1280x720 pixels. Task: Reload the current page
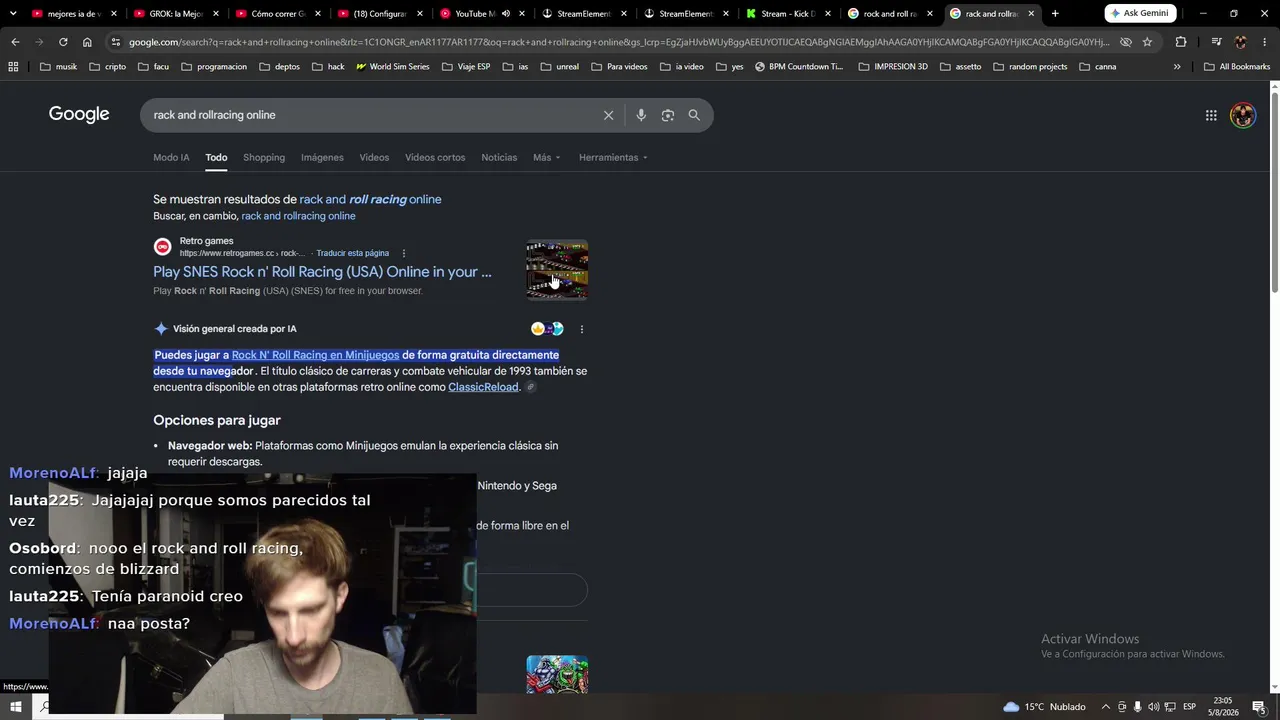(63, 42)
